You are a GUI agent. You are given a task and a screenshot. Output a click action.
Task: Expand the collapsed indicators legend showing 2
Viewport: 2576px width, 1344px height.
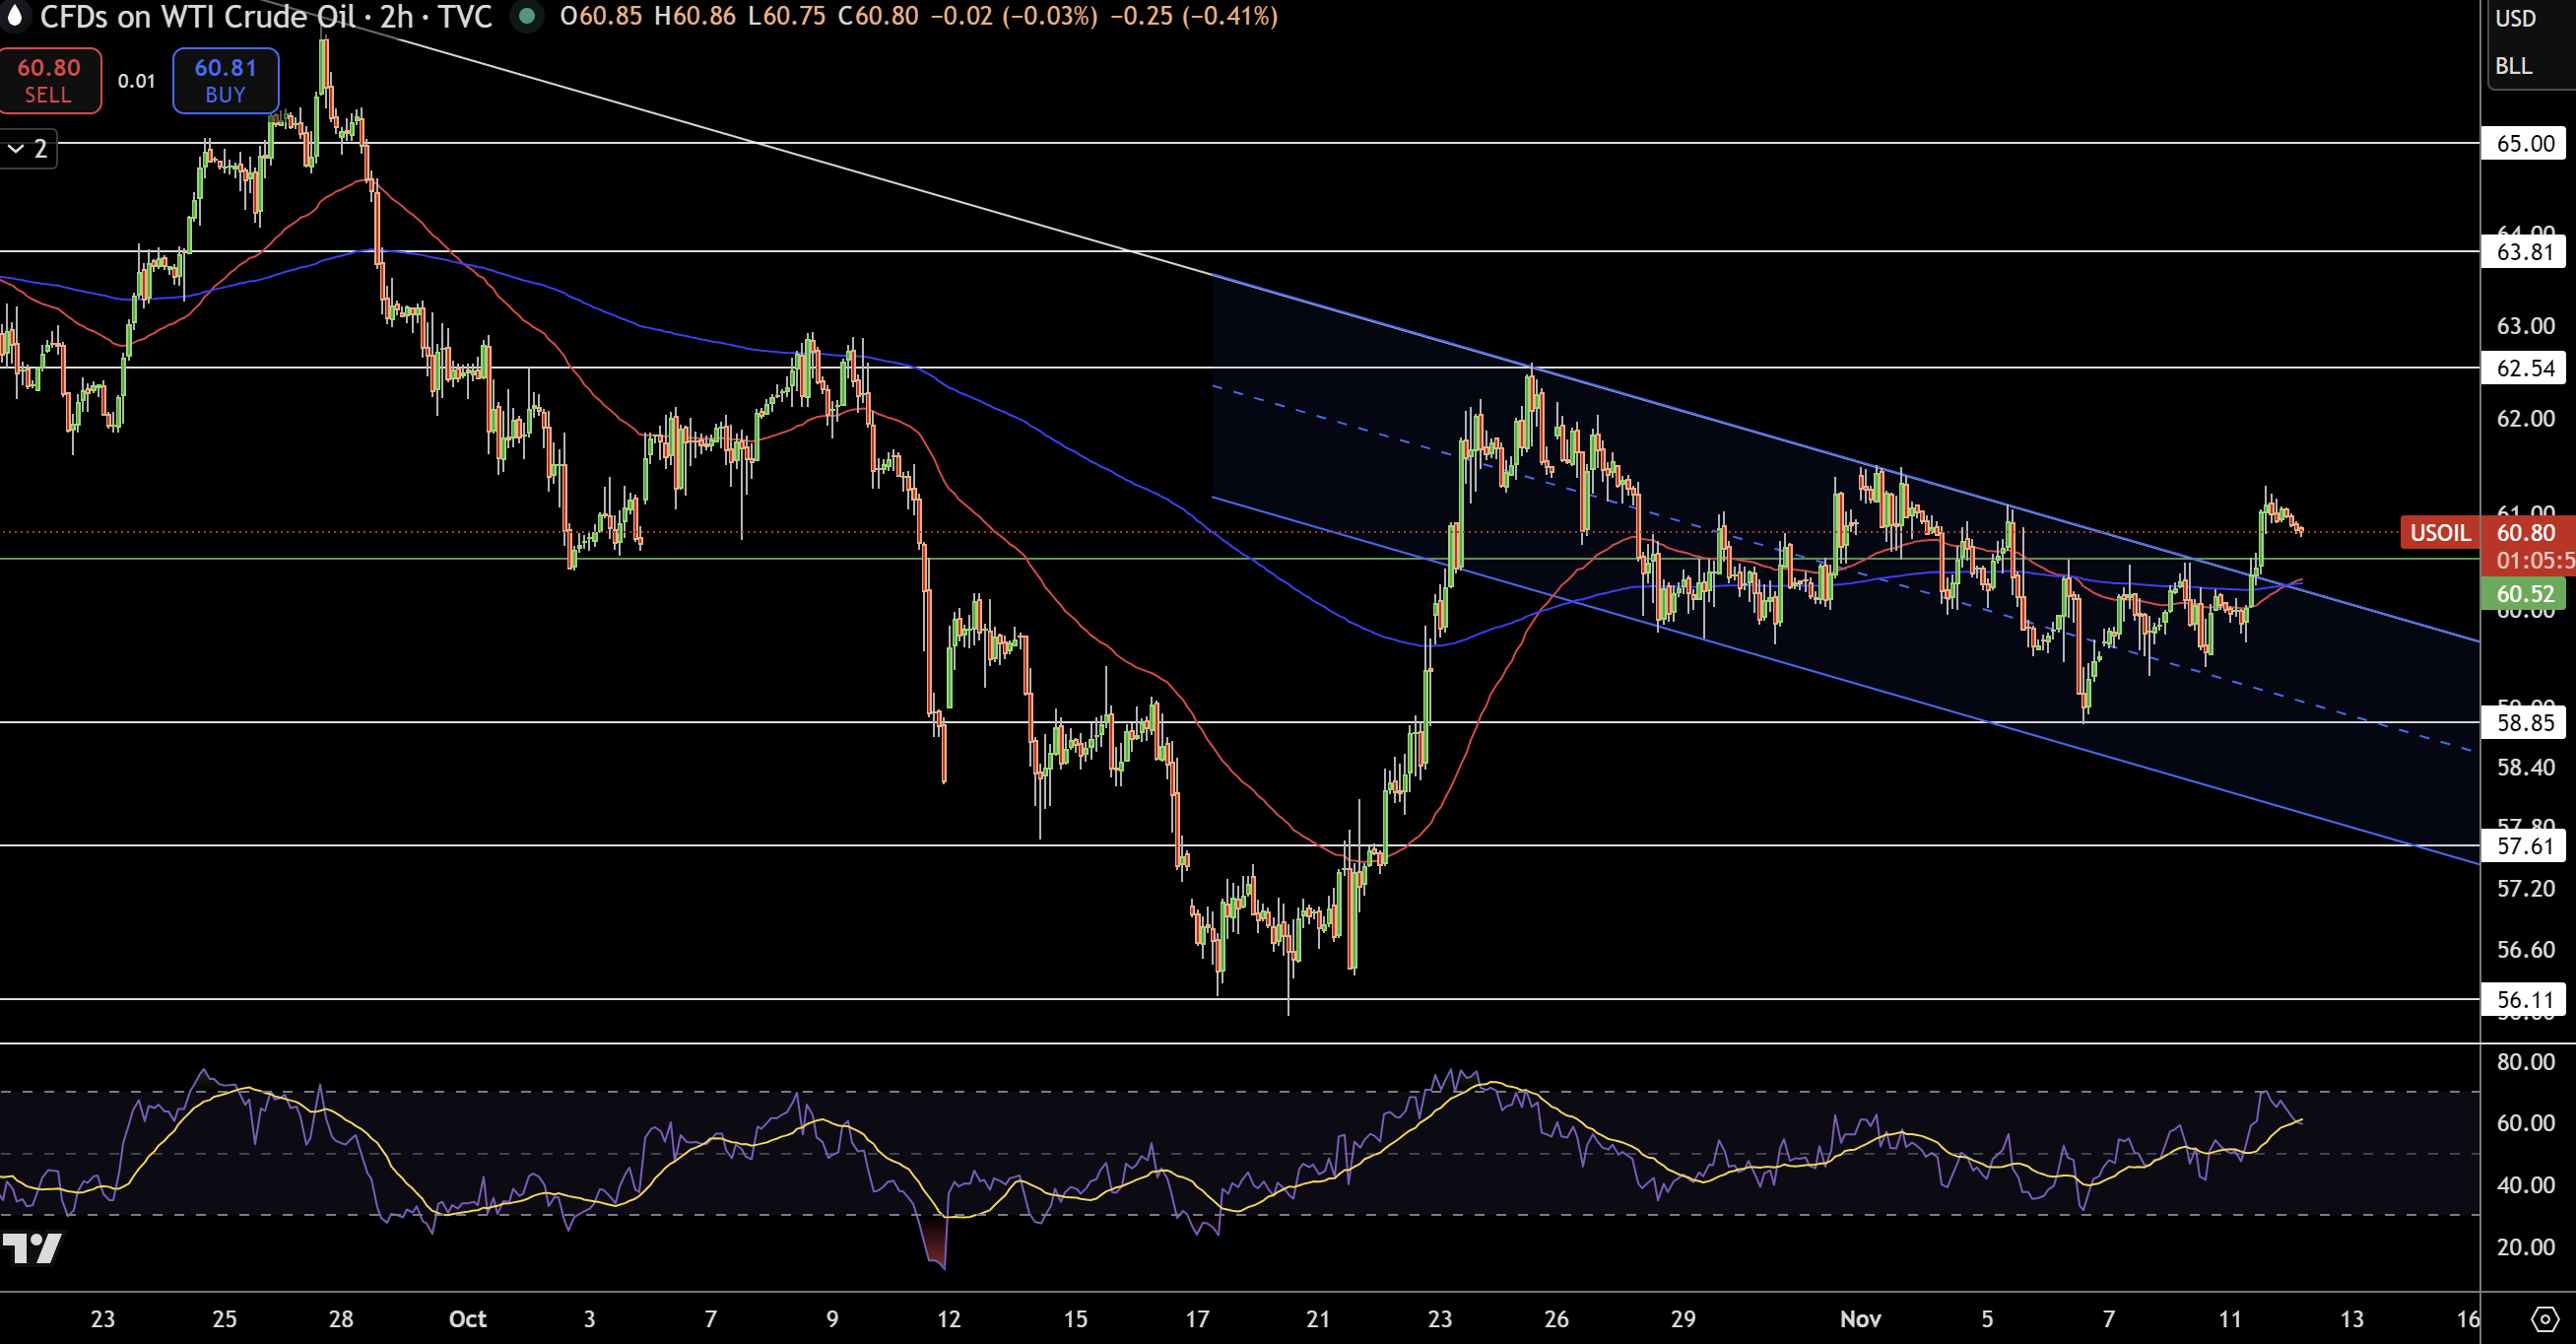coord(28,149)
